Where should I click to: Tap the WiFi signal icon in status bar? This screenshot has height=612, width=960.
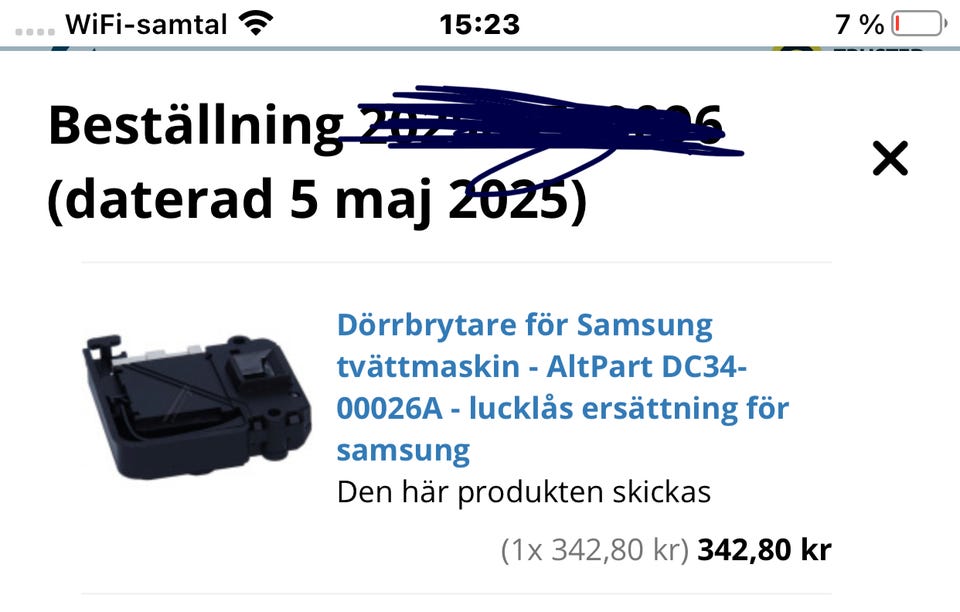click(x=255, y=23)
